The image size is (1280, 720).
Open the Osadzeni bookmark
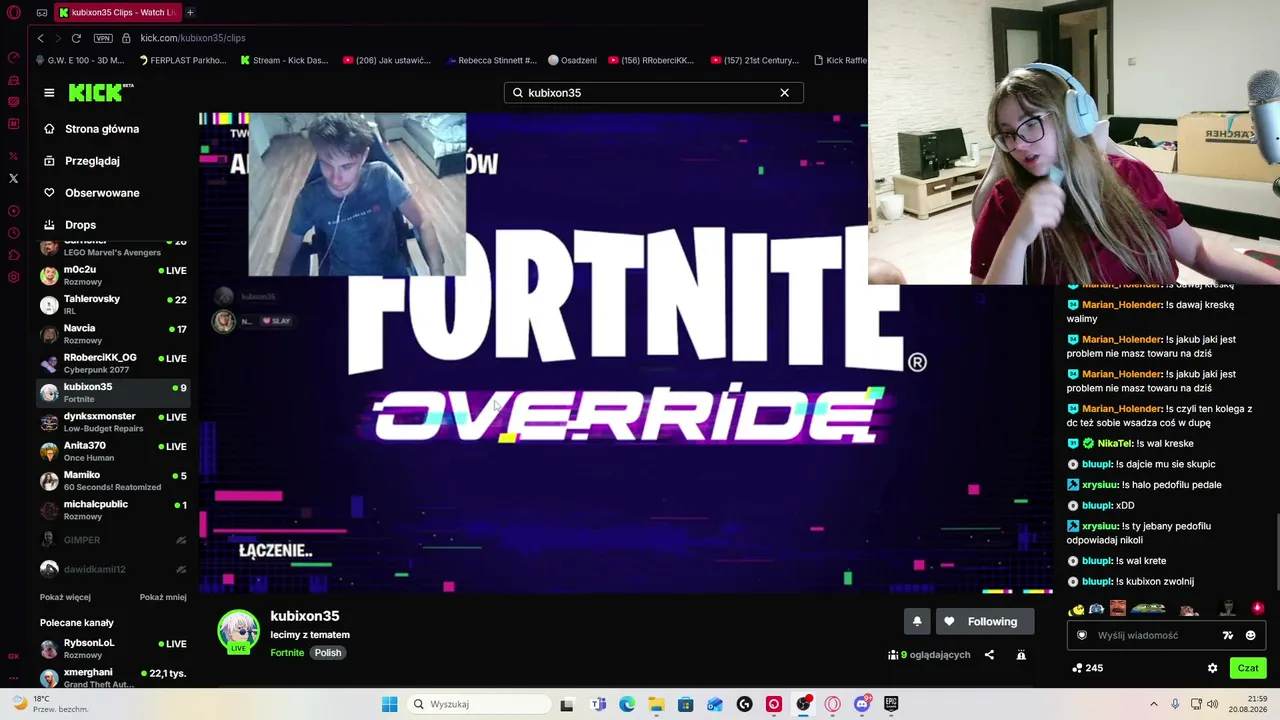pos(572,60)
